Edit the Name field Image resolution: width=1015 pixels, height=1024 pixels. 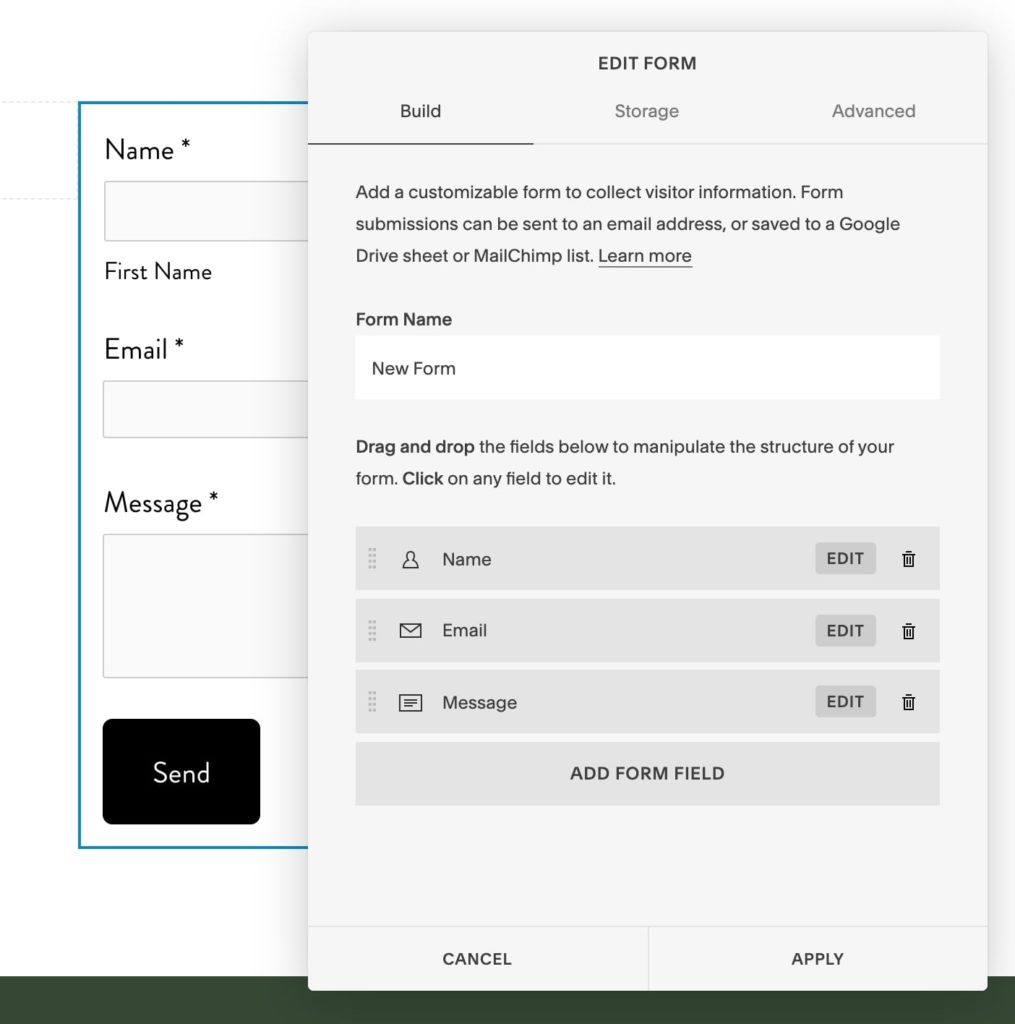845,558
